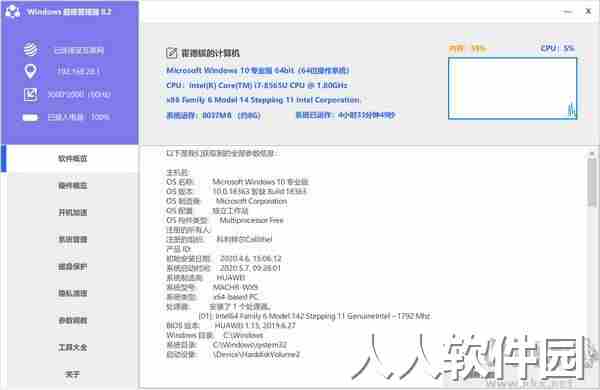Viewport: 600px width, 390px height.
Task: Click the MACHR-WX9 system model row
Action: [x=212, y=287]
